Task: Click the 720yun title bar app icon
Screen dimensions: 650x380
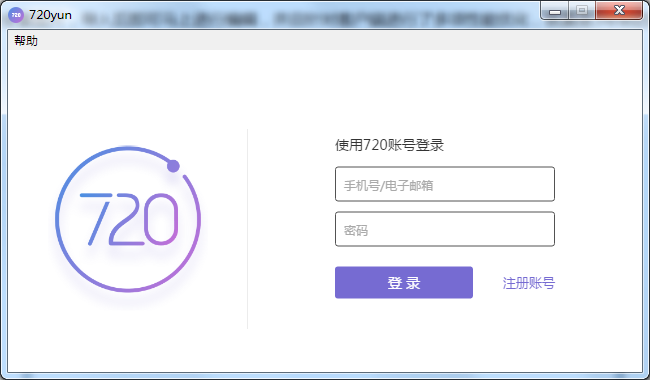Action: (x=16, y=15)
